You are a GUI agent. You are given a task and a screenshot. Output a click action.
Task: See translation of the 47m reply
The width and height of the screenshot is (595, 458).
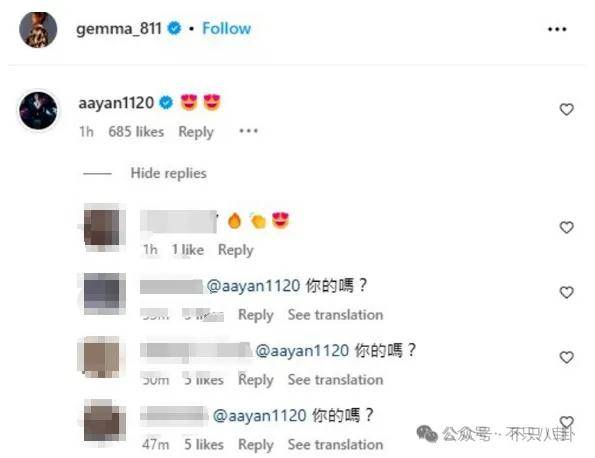pyautogui.click(x=335, y=444)
